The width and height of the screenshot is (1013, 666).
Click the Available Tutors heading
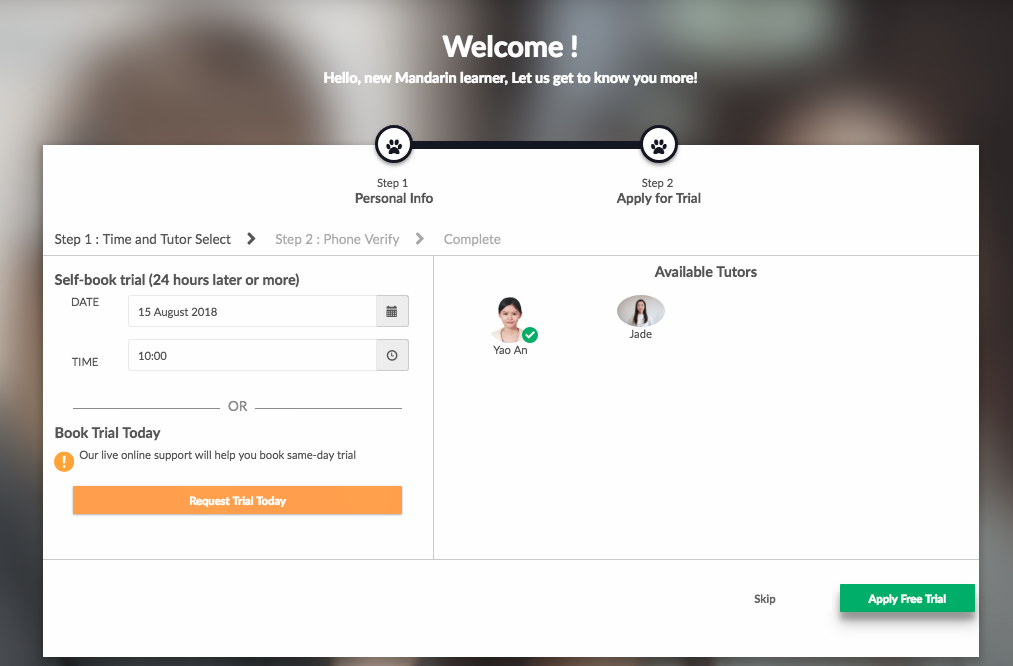[x=705, y=272]
